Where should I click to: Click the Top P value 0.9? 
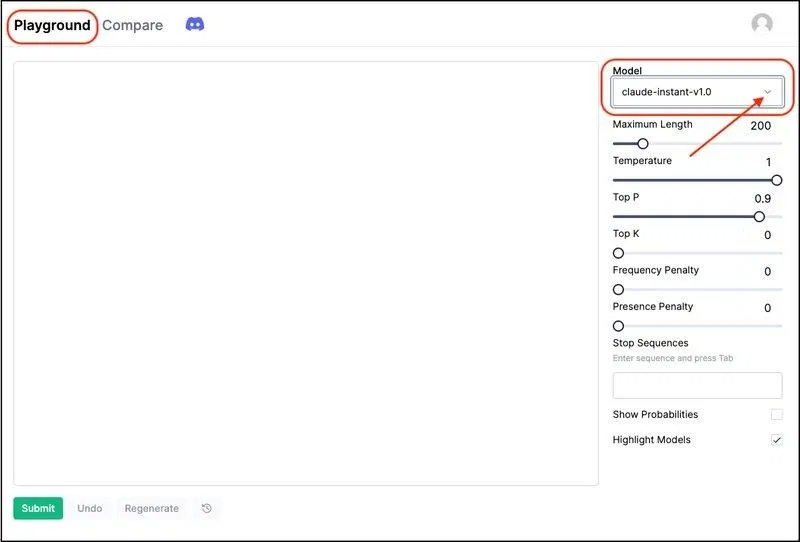pos(763,199)
